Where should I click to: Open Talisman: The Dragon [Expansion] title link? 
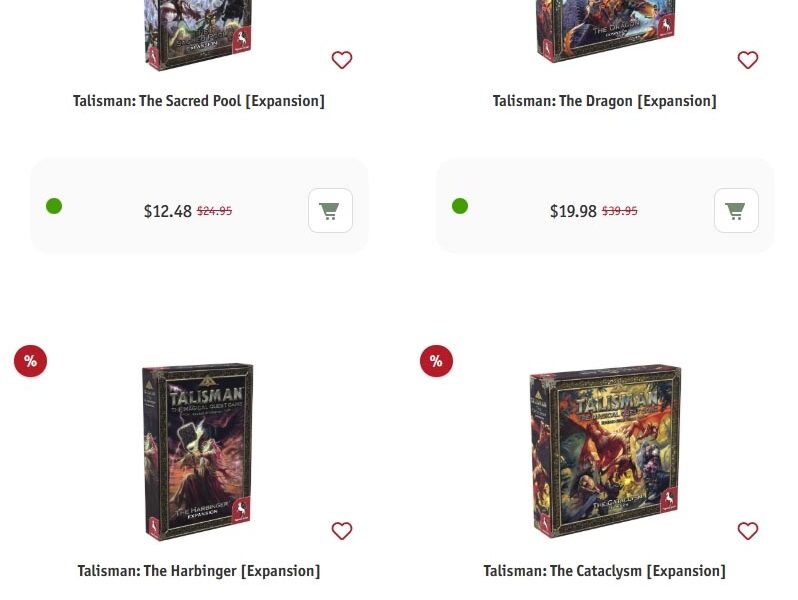tap(605, 101)
